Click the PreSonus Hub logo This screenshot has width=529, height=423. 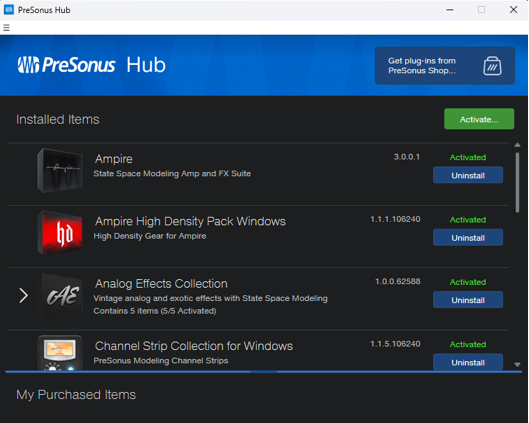pyautogui.click(x=91, y=65)
